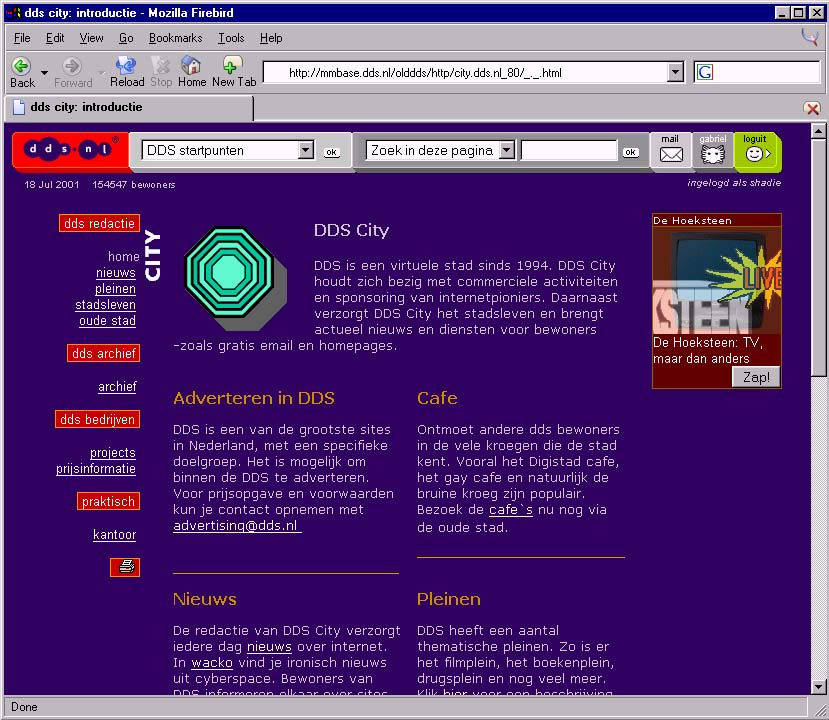The height and width of the screenshot is (720, 829).
Task: Open the archief link
Action: (x=117, y=386)
